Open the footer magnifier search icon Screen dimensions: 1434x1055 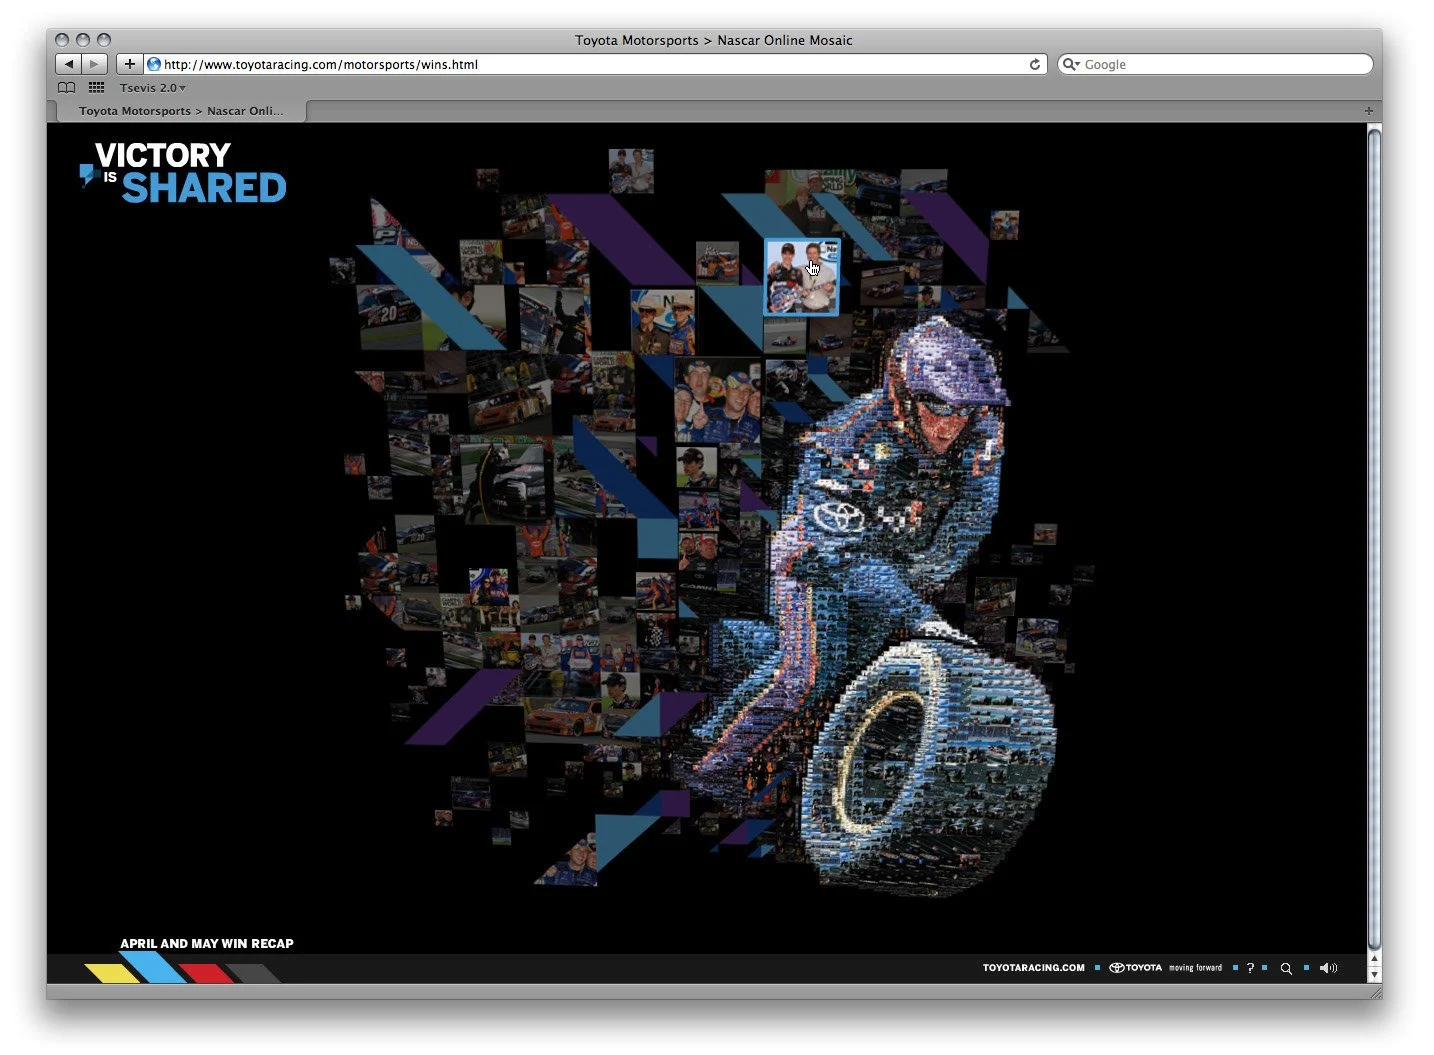tap(1286, 968)
